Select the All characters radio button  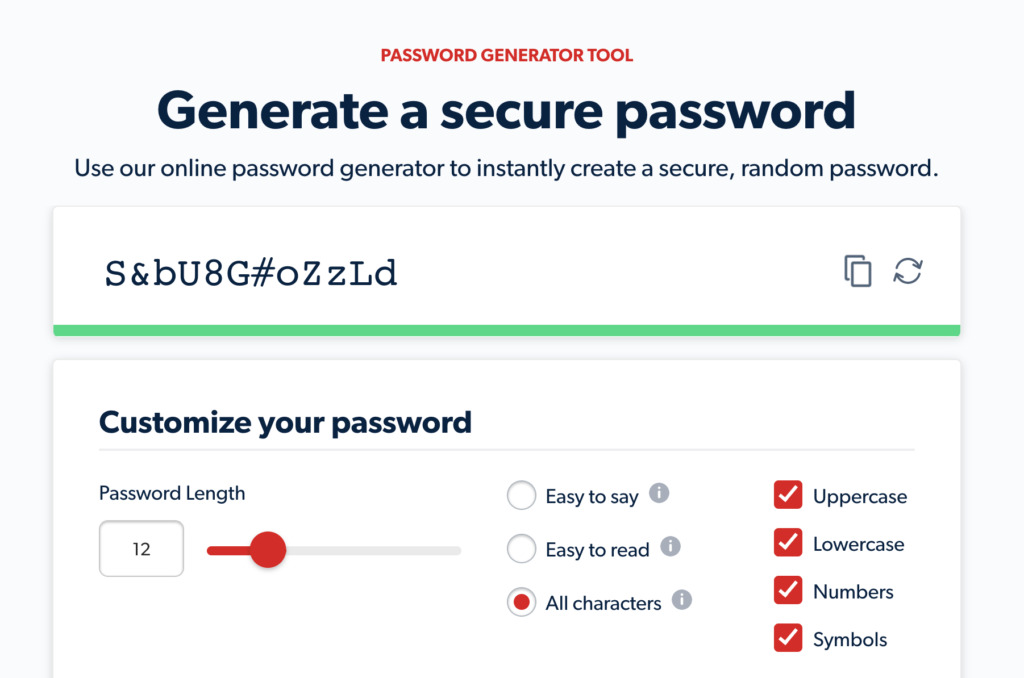521,602
